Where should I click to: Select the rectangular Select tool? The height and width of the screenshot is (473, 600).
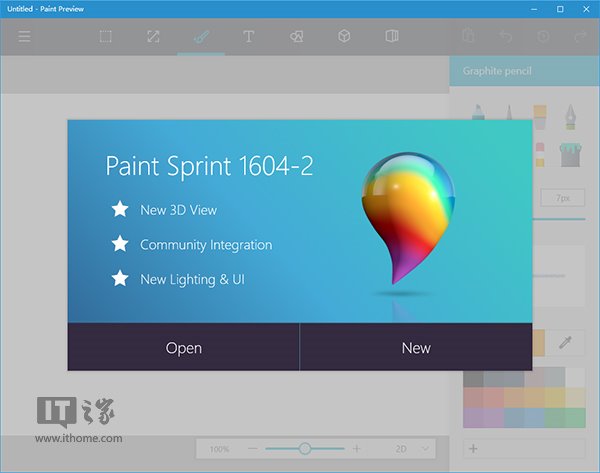tap(106, 37)
